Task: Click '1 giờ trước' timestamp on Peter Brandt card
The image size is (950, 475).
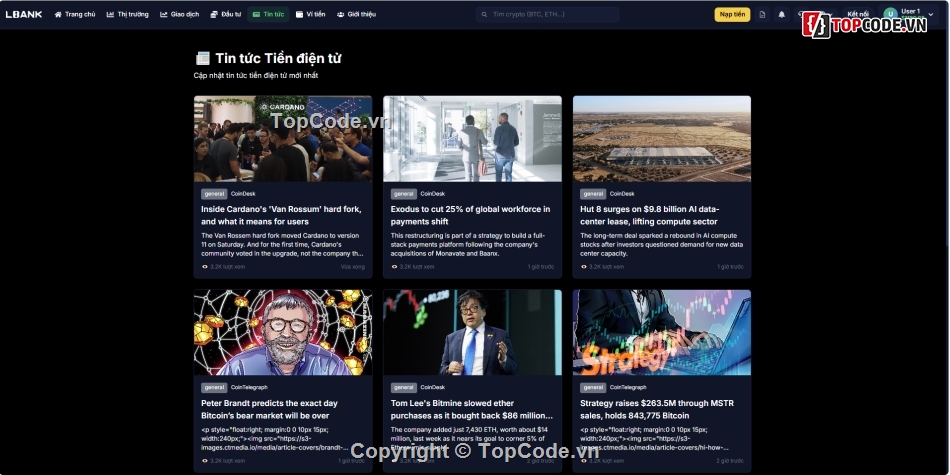Action: coord(351,460)
